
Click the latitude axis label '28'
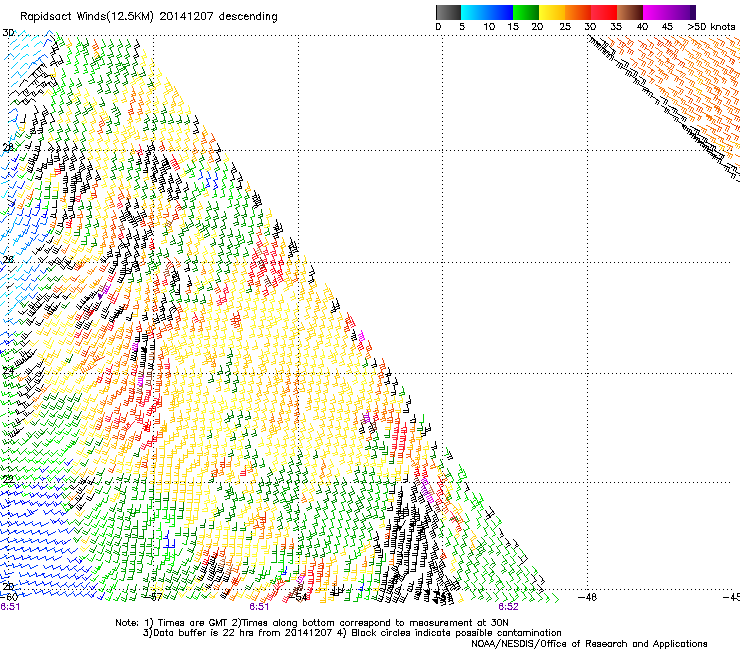(x=8, y=147)
